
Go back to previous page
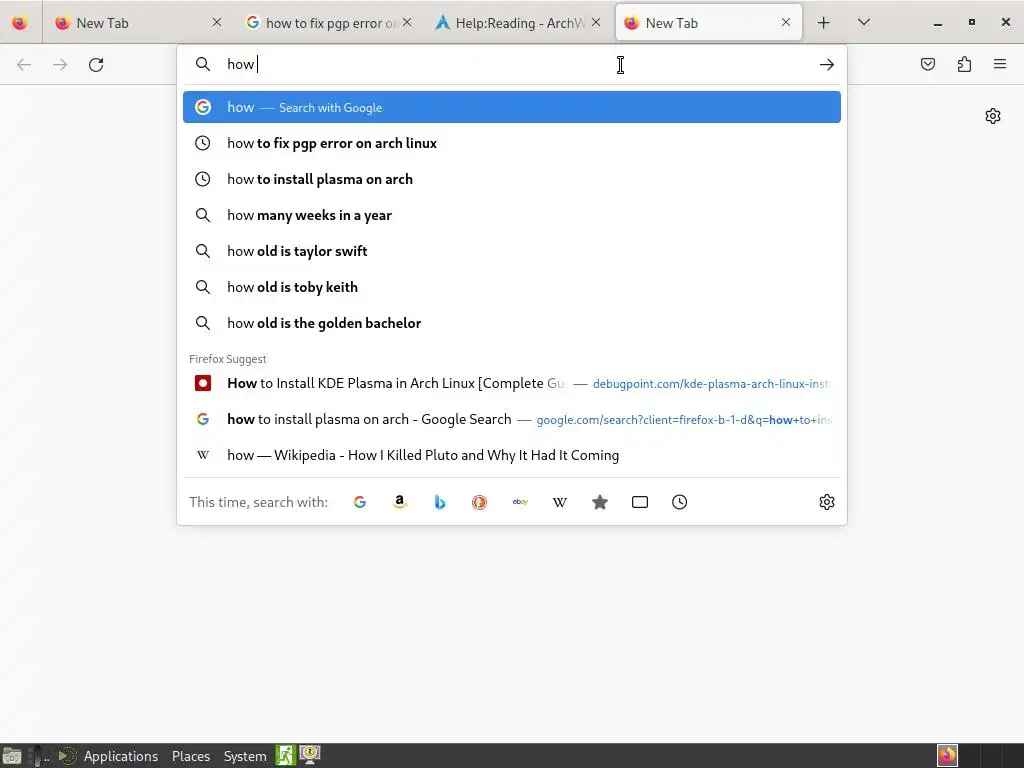point(24,65)
